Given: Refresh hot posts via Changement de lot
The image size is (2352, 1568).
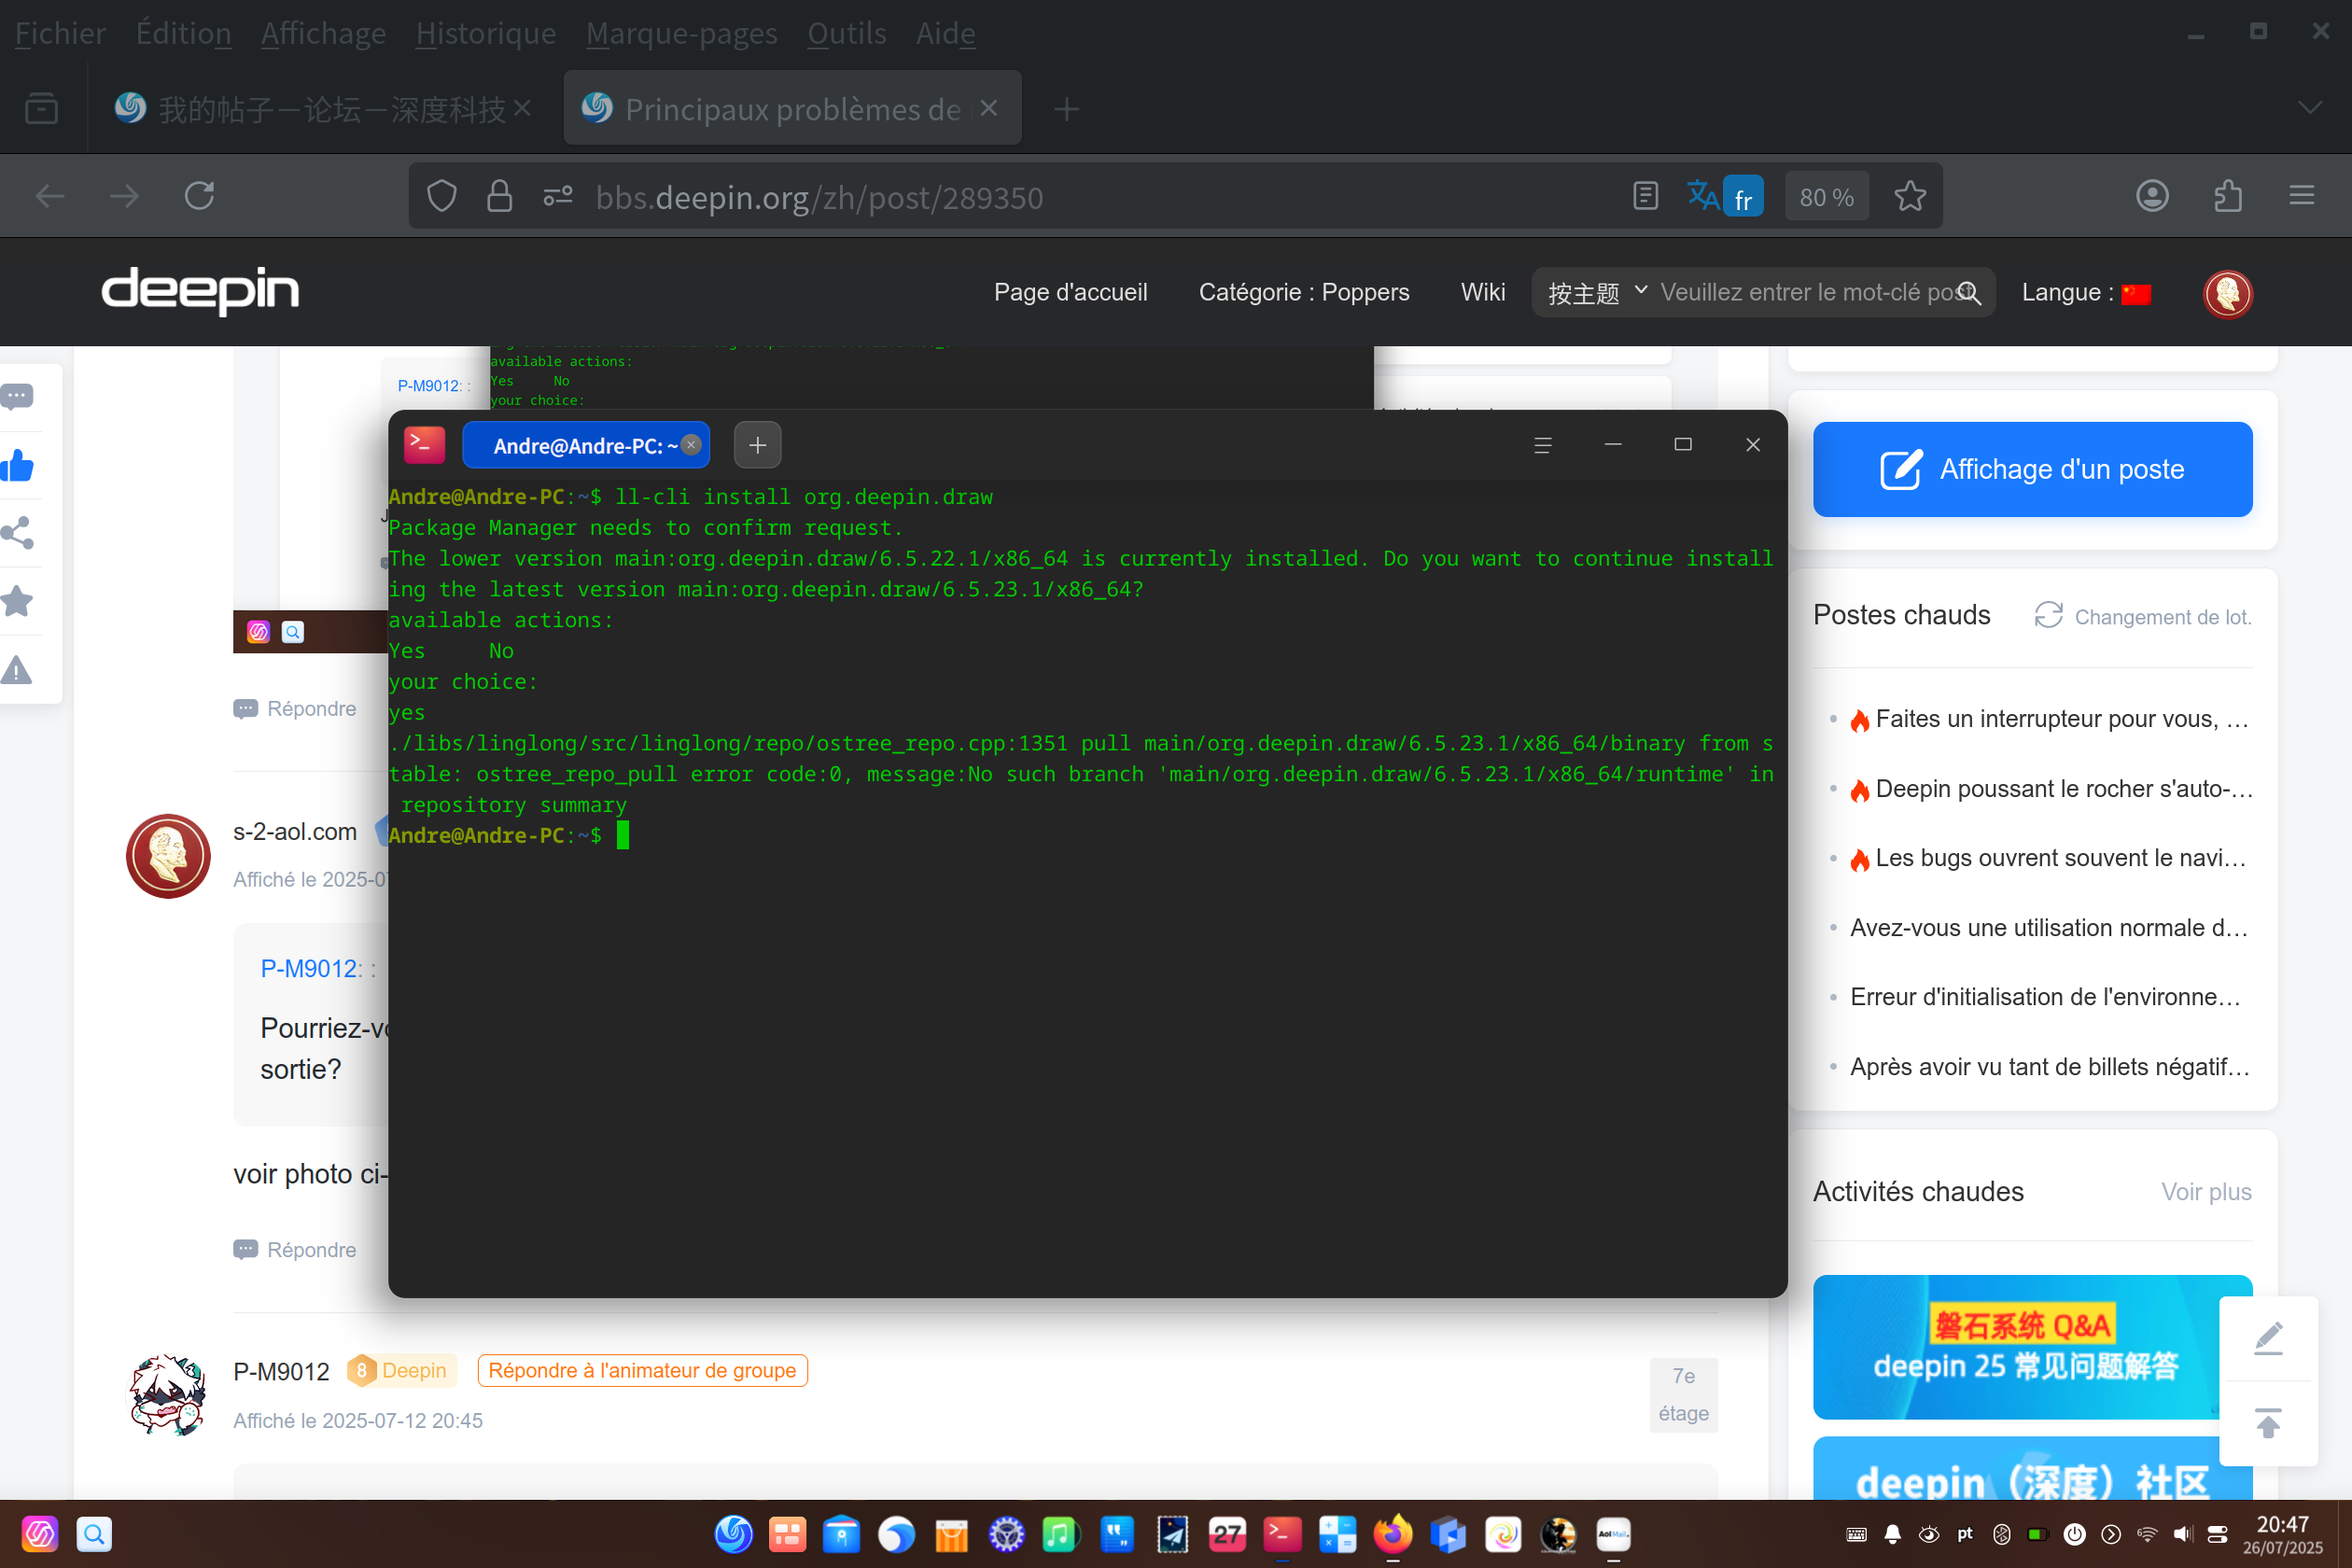Looking at the screenshot, I should [2142, 616].
